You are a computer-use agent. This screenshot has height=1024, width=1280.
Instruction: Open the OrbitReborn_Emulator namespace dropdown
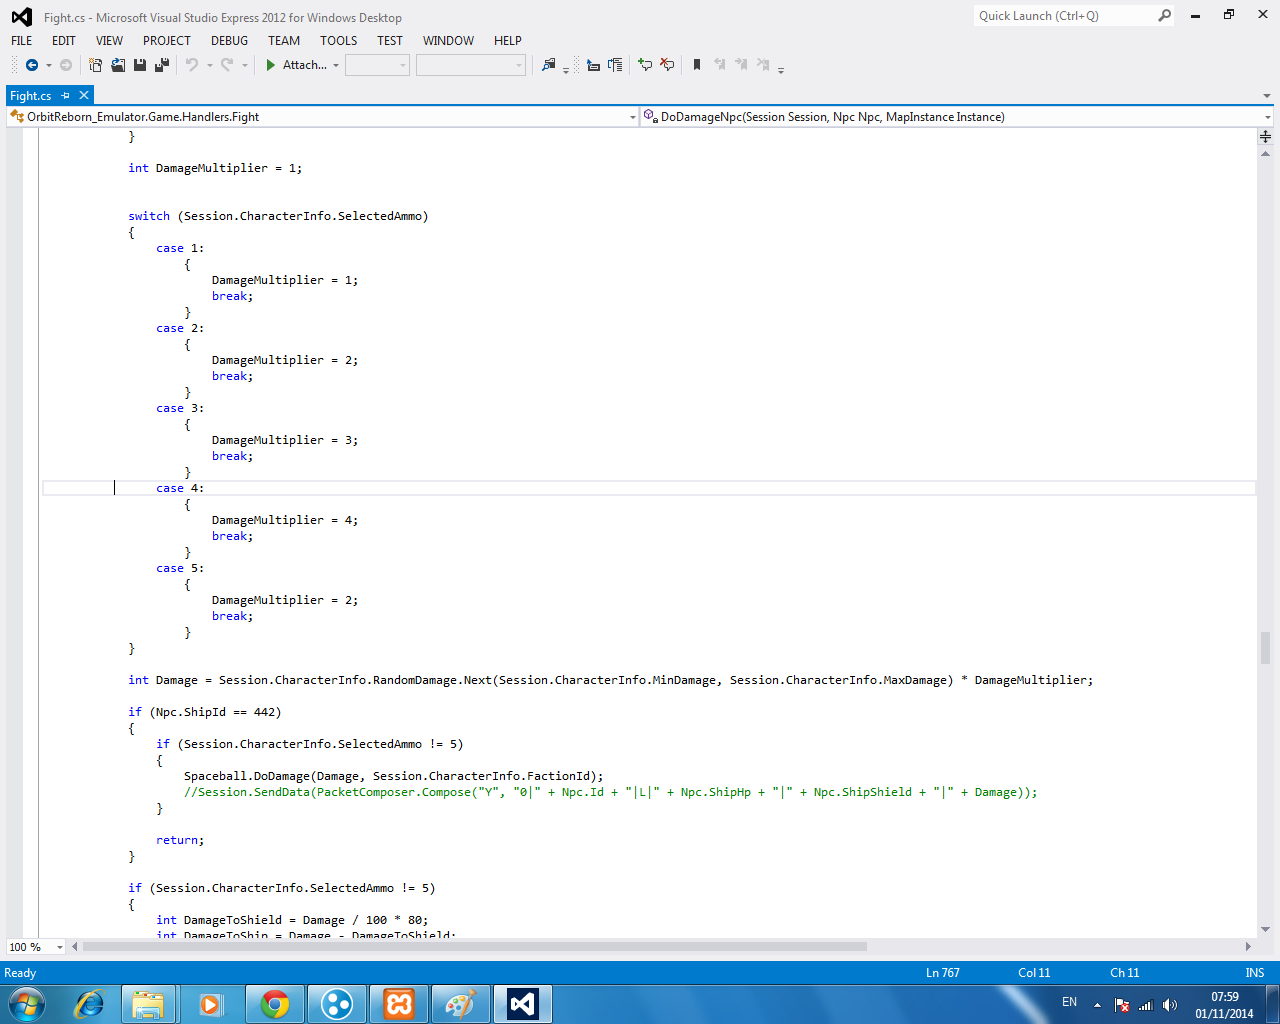point(632,116)
